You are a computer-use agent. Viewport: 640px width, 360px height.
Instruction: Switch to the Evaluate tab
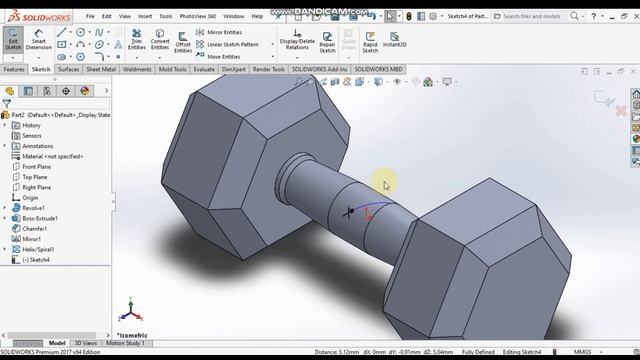(x=204, y=69)
